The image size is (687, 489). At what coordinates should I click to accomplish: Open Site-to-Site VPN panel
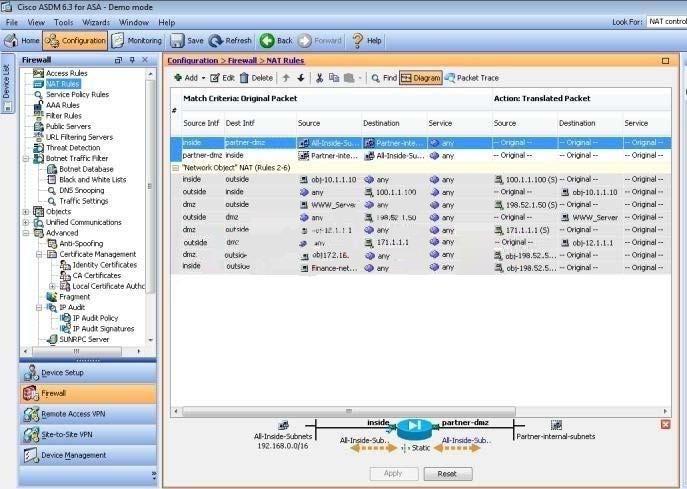pos(88,435)
